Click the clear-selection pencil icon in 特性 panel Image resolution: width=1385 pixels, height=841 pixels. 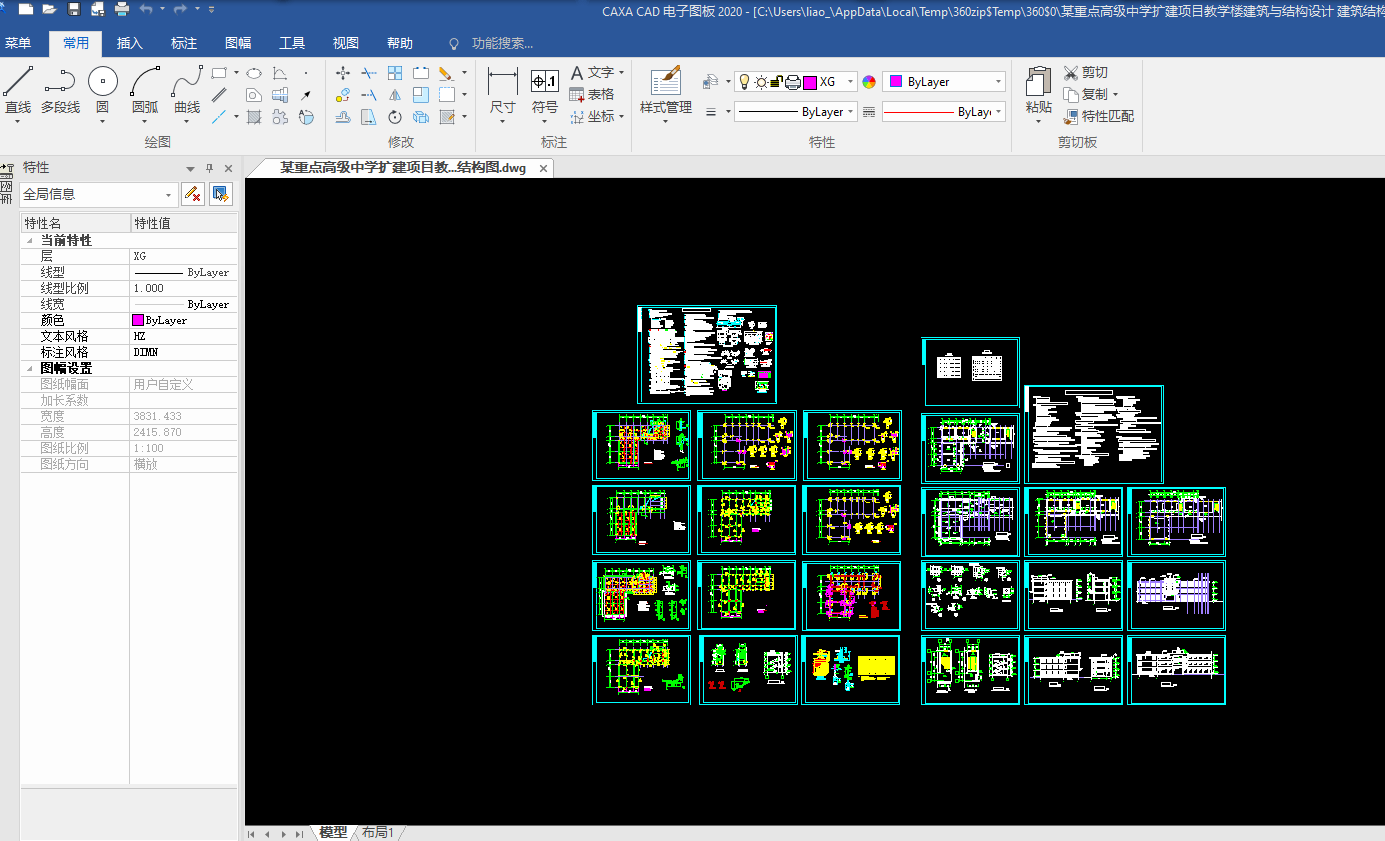pyautogui.click(x=193, y=194)
